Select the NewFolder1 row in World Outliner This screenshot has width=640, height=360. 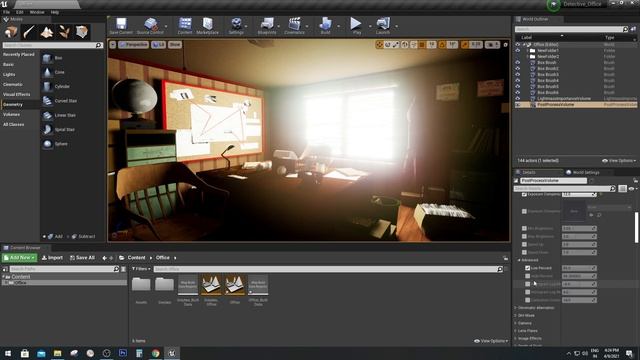(x=576, y=51)
